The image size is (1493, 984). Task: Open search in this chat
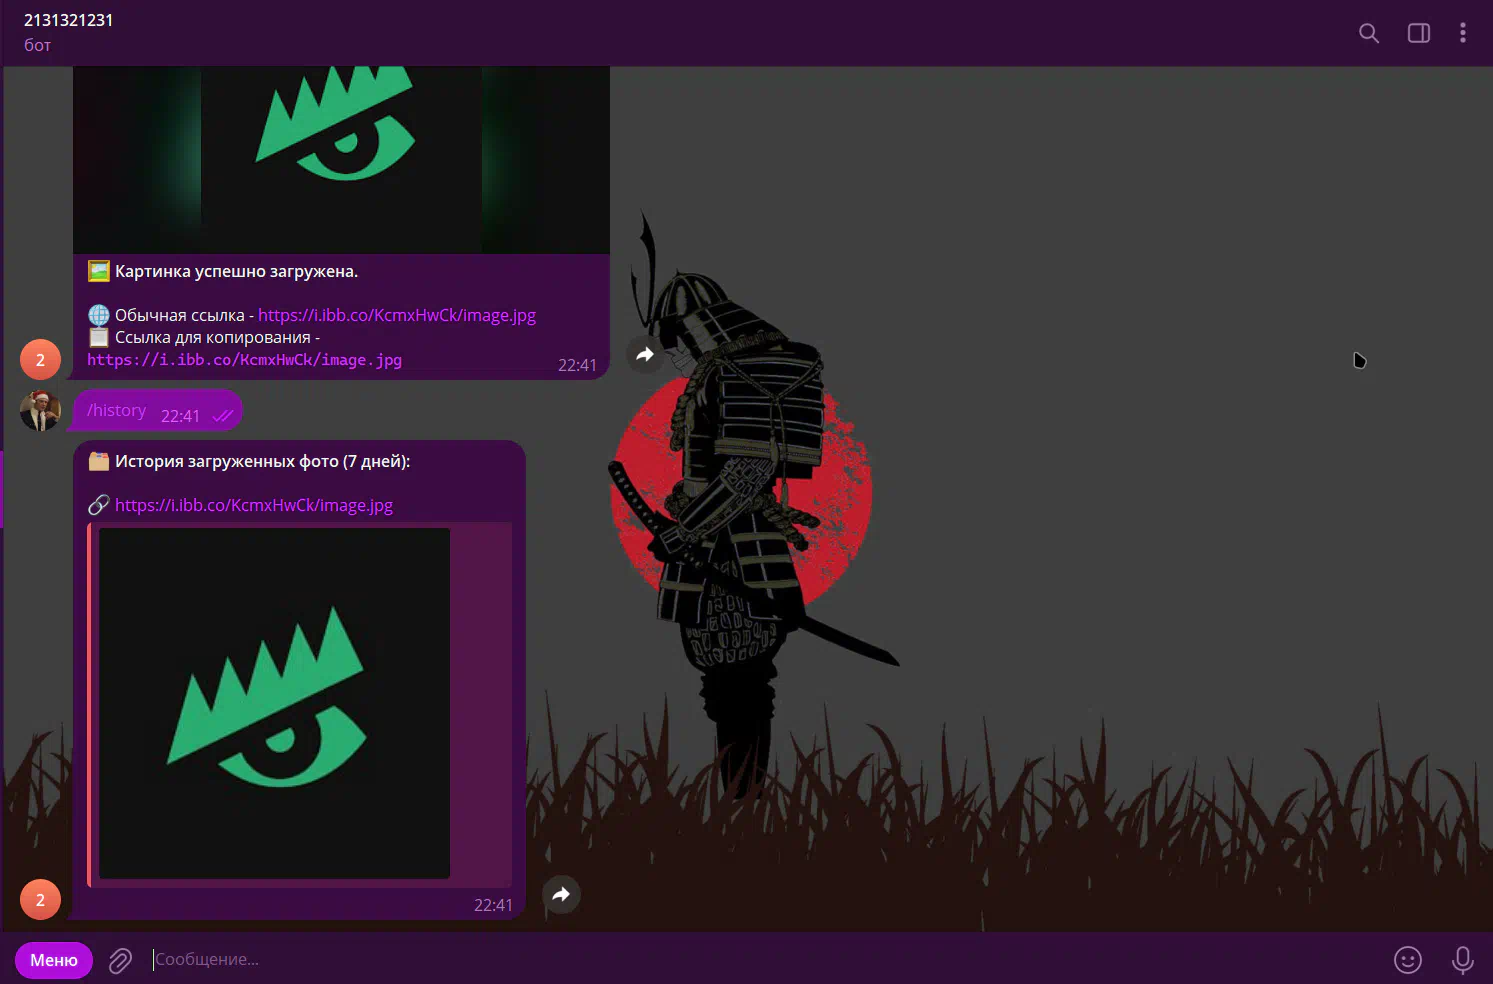1368,33
